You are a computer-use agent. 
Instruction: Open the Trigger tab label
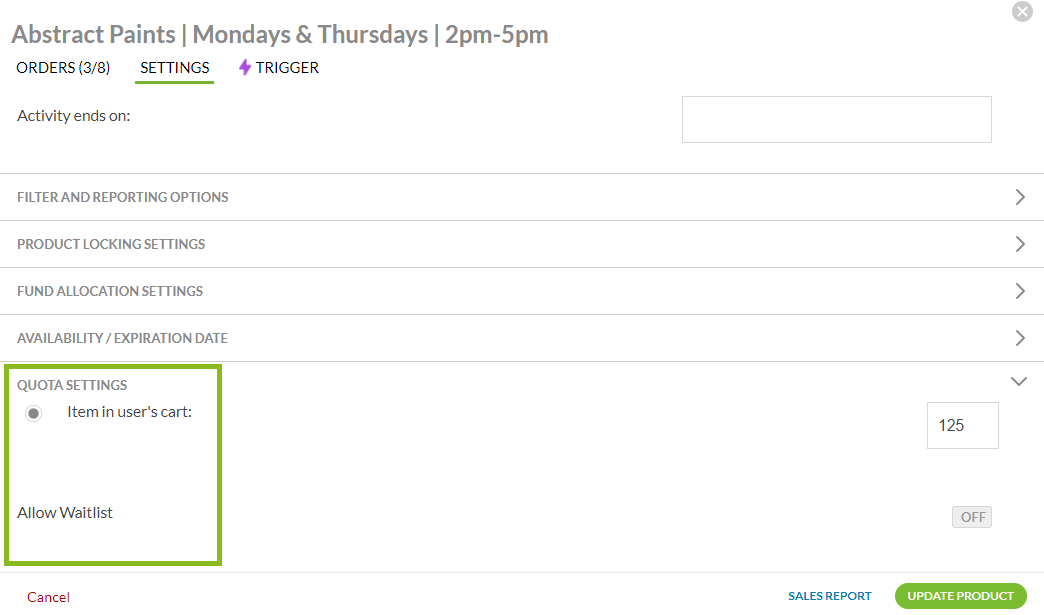pos(287,68)
